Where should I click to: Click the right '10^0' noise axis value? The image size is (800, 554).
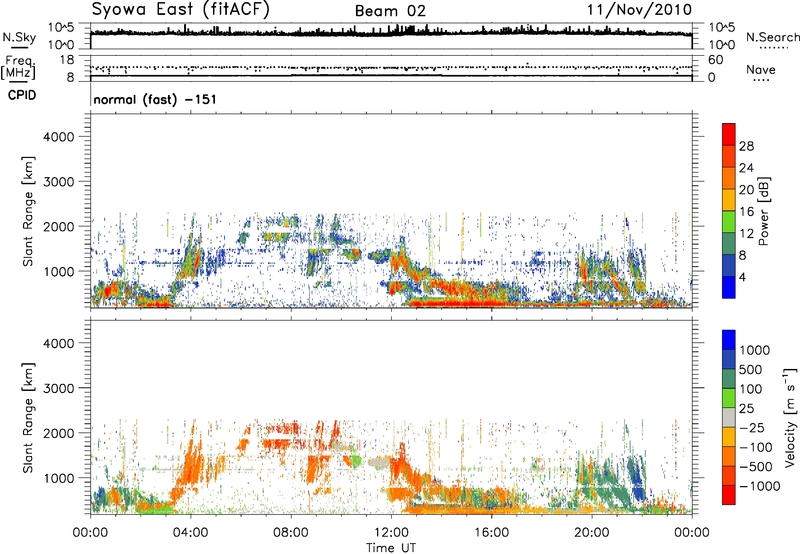[722, 45]
